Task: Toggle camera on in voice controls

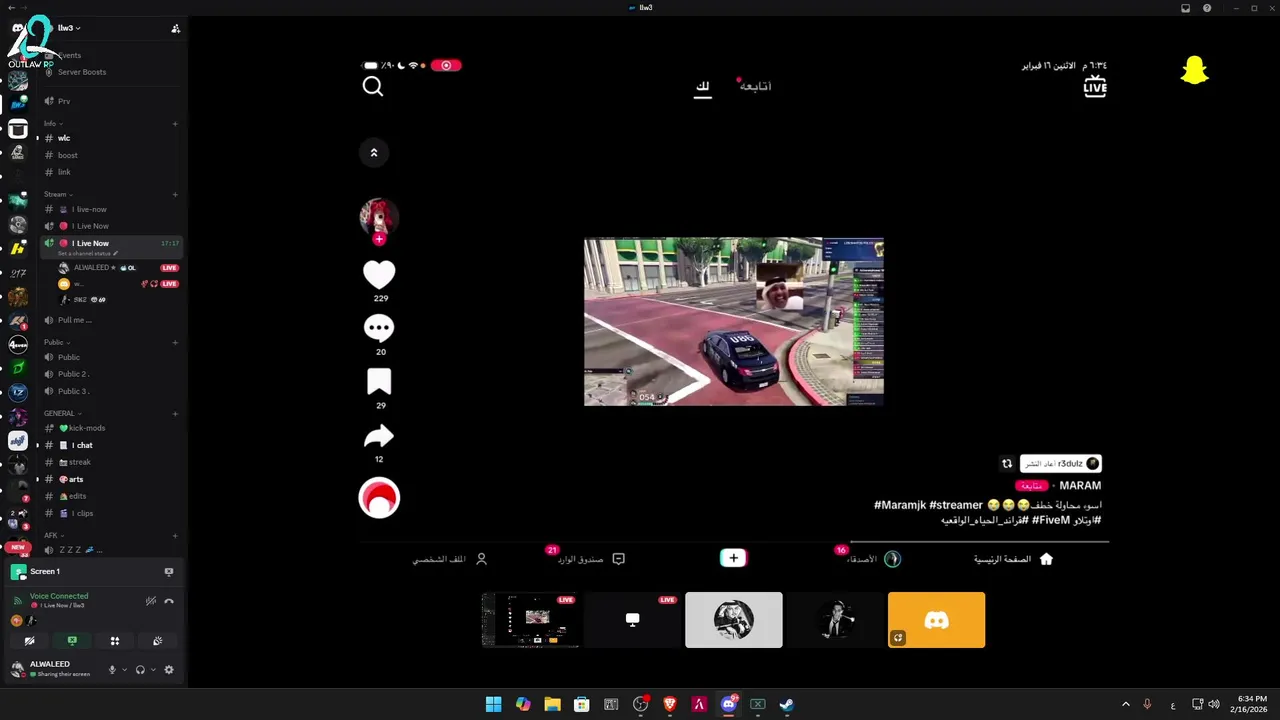Action: coord(29,641)
